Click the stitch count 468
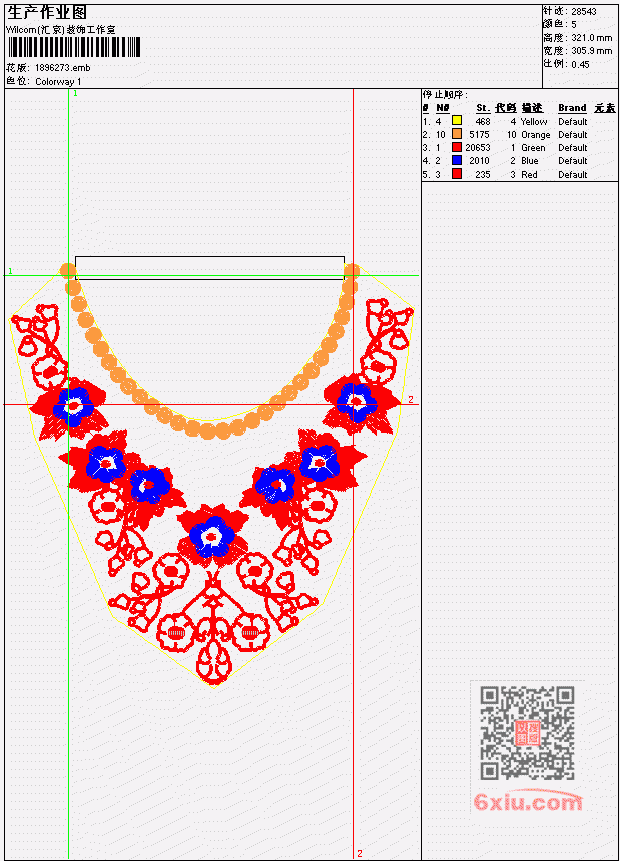This screenshot has height=861, width=620. (483, 121)
